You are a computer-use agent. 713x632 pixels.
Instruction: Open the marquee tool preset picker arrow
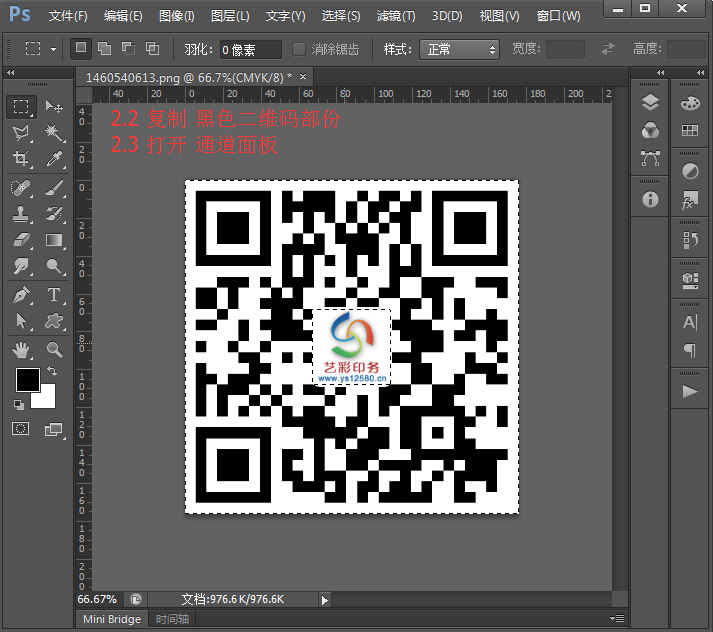53,49
